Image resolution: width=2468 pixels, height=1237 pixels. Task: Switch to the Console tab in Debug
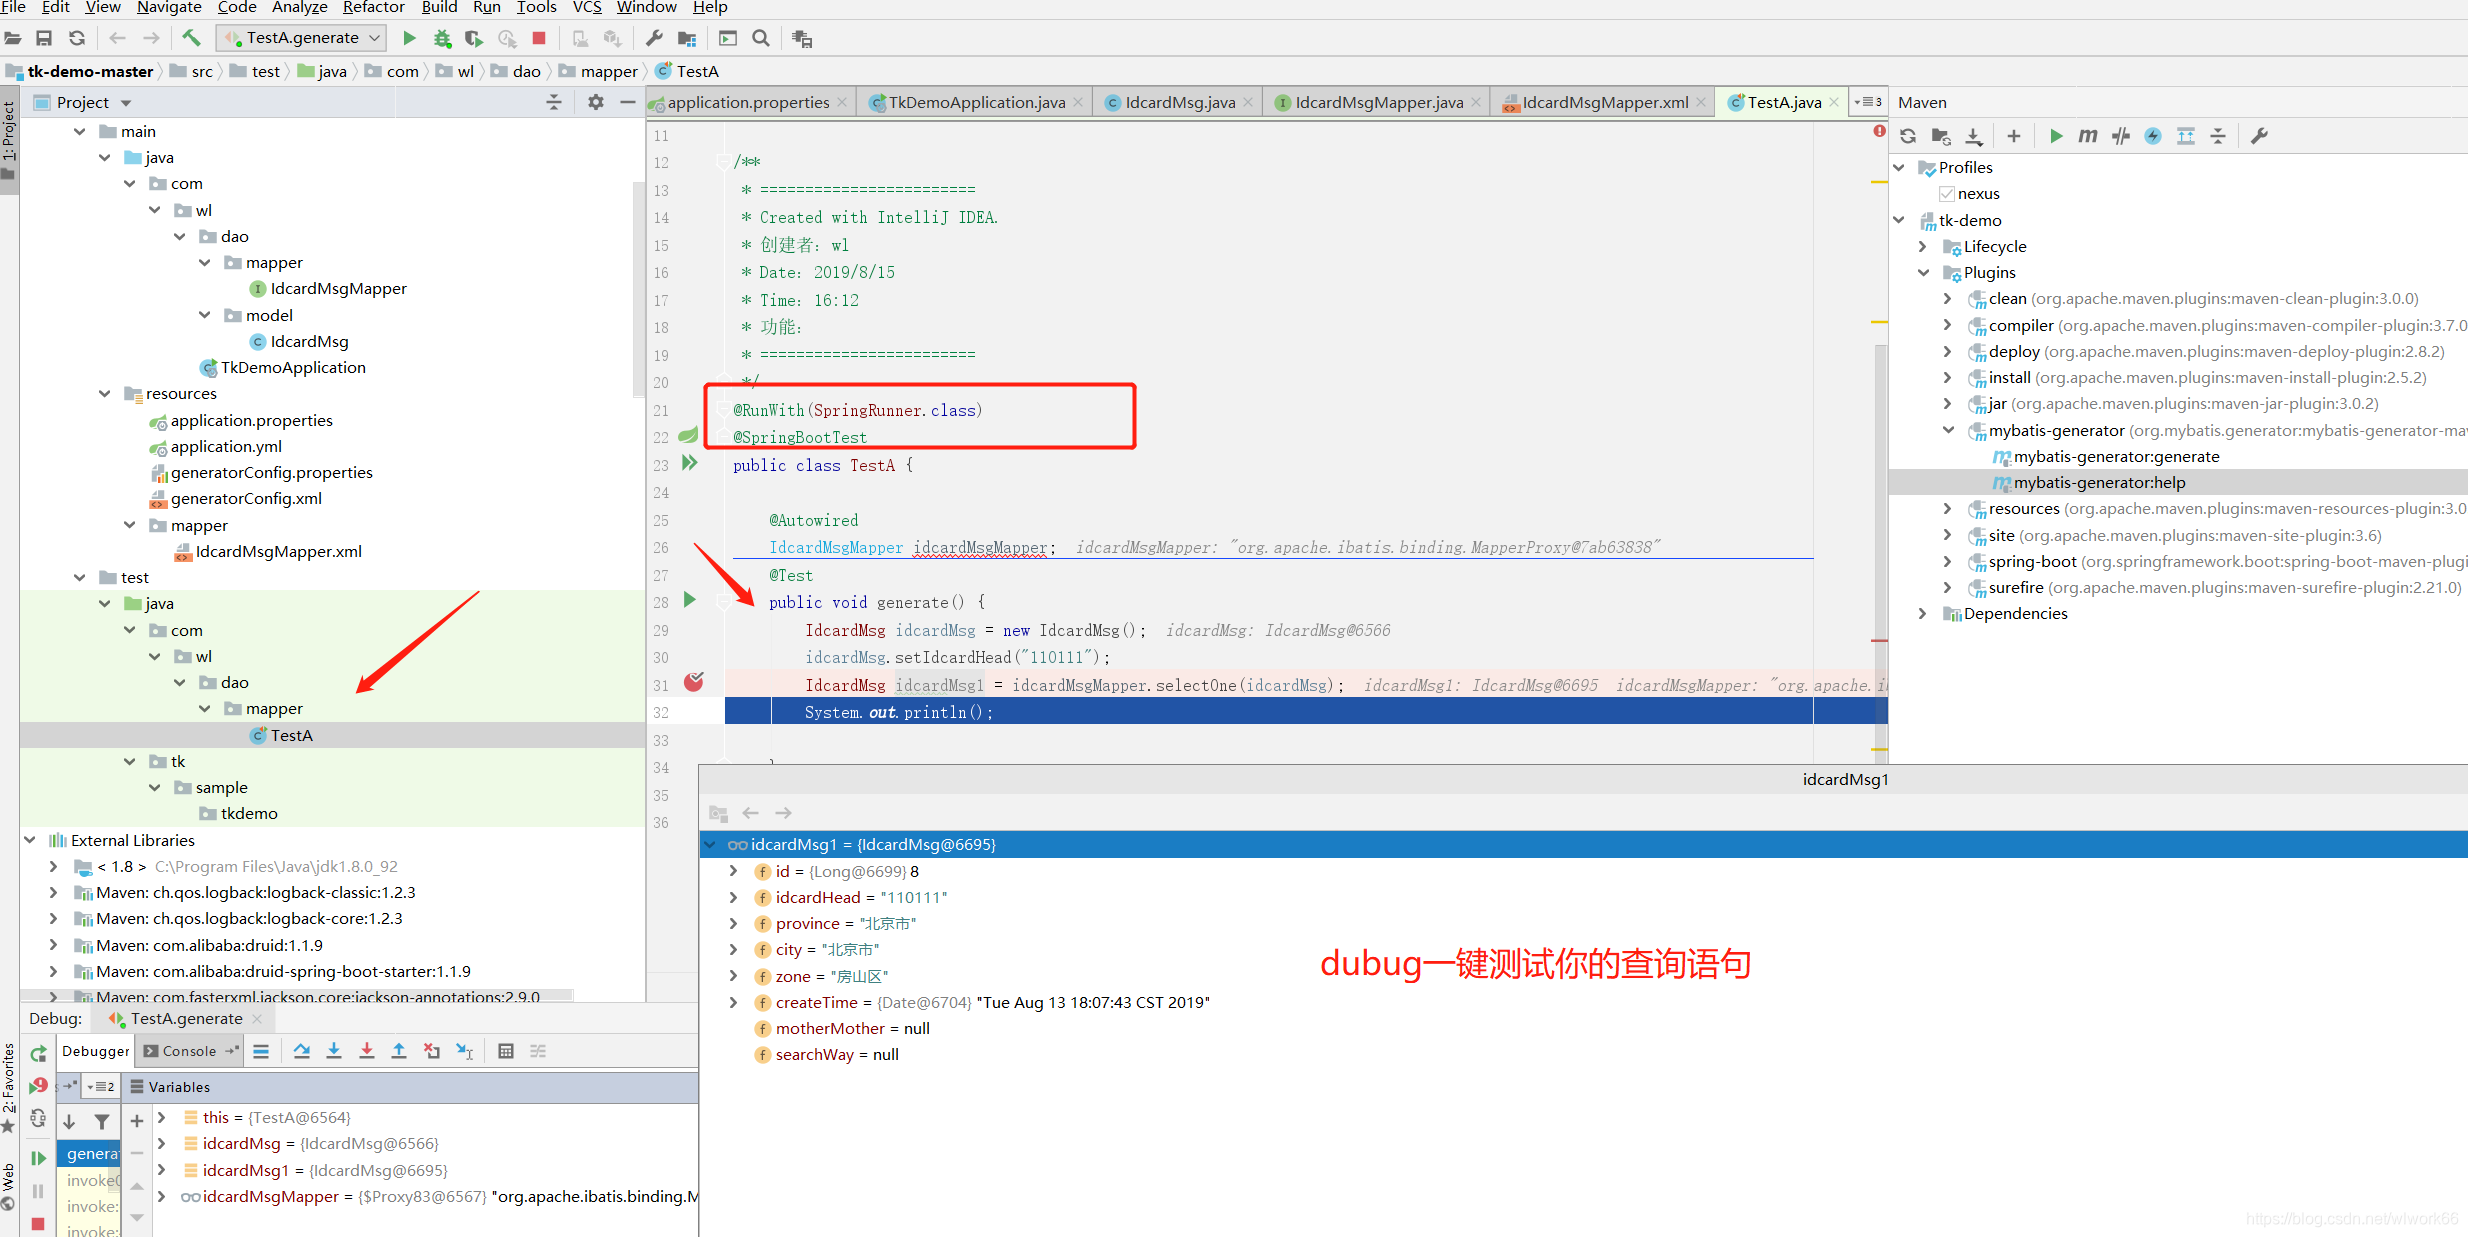(188, 1051)
